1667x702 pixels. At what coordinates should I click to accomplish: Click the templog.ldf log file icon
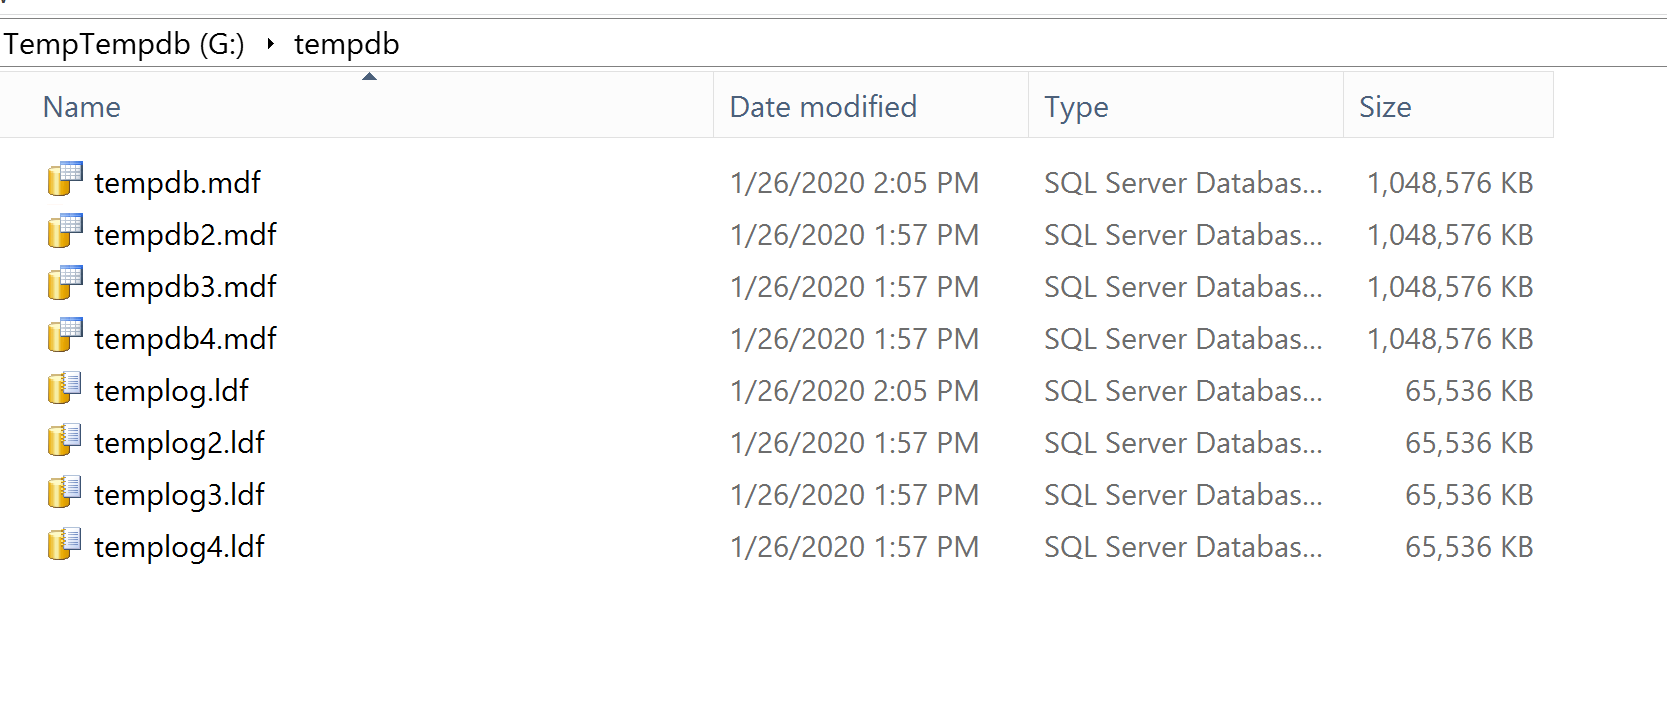click(65, 388)
